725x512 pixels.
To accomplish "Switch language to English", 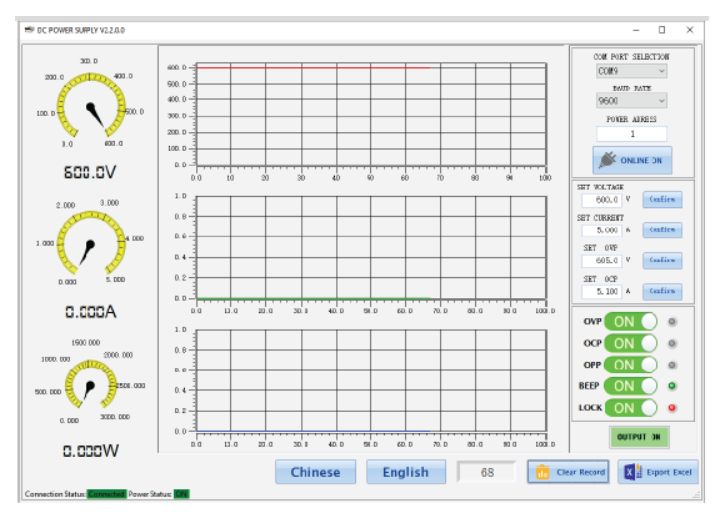I will click(405, 472).
